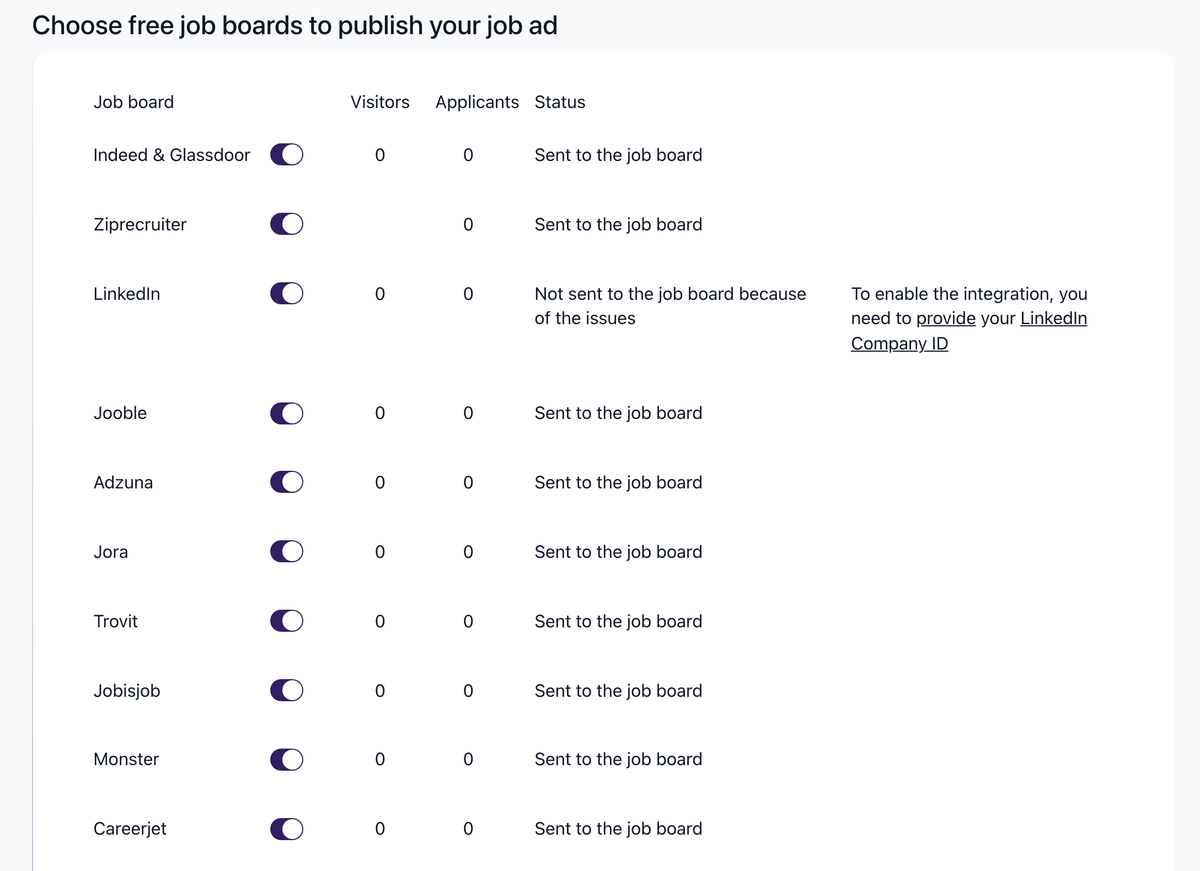This screenshot has height=871, width=1200.
Task: Click the 'Trovit' job board name
Action: (x=116, y=621)
